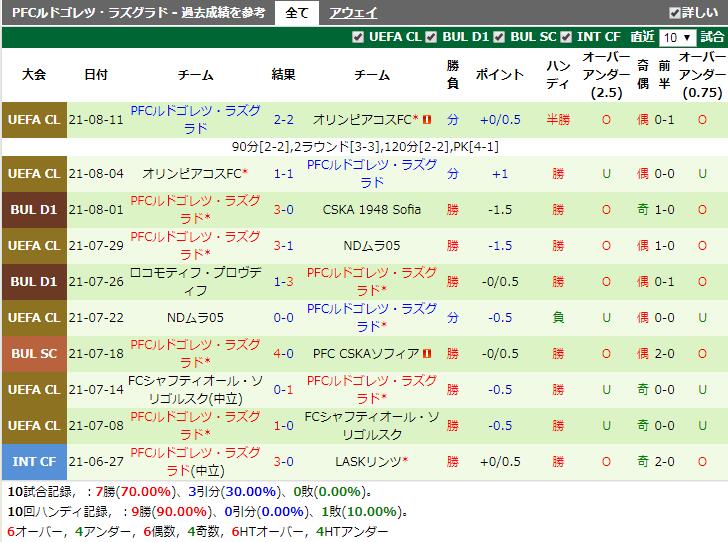728x542 pixels.
Task: Uncheck the UEFA CL filter checkbox
Action: coord(358,37)
